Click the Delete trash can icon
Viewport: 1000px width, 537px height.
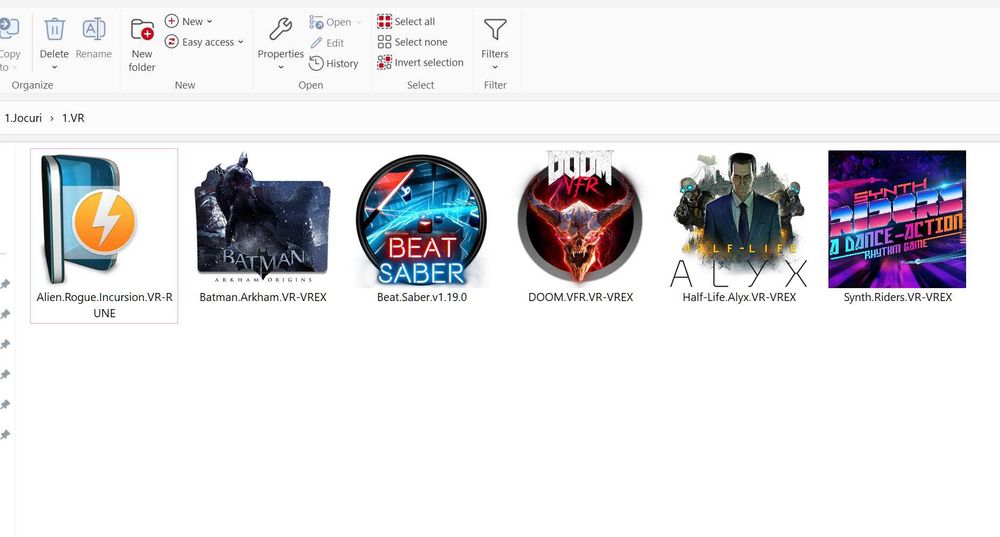click(x=54, y=29)
